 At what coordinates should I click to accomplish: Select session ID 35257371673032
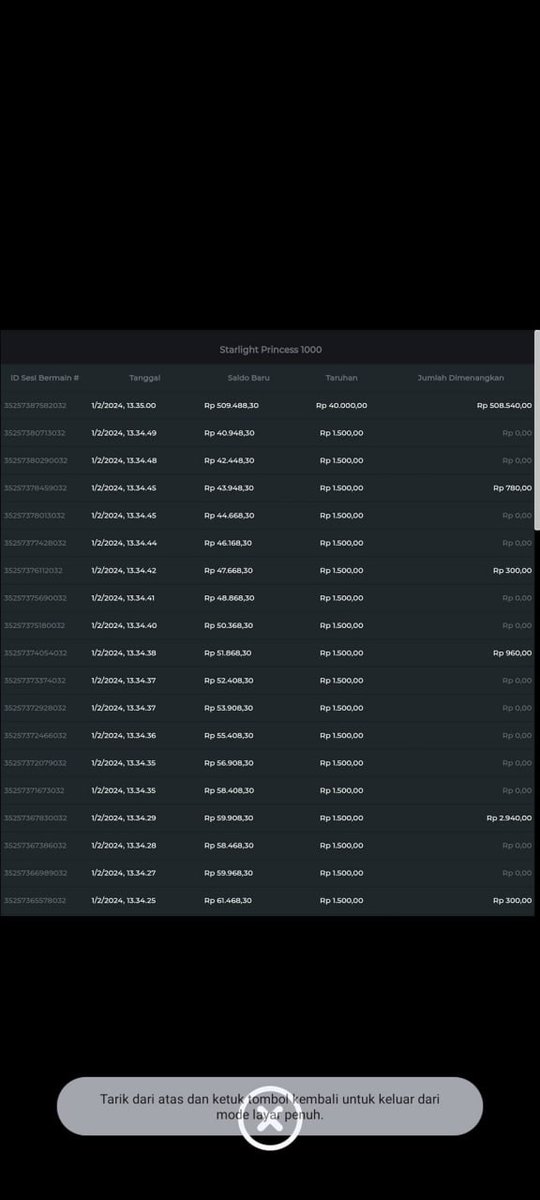35,790
